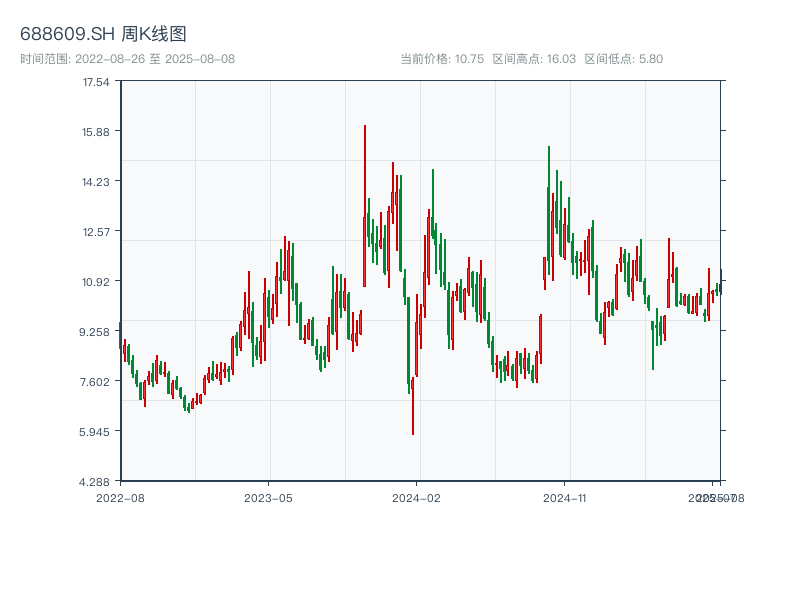Click the red candlestick wick reaching the 5.80 low
This screenshot has width=800, height=600.
click(413, 406)
